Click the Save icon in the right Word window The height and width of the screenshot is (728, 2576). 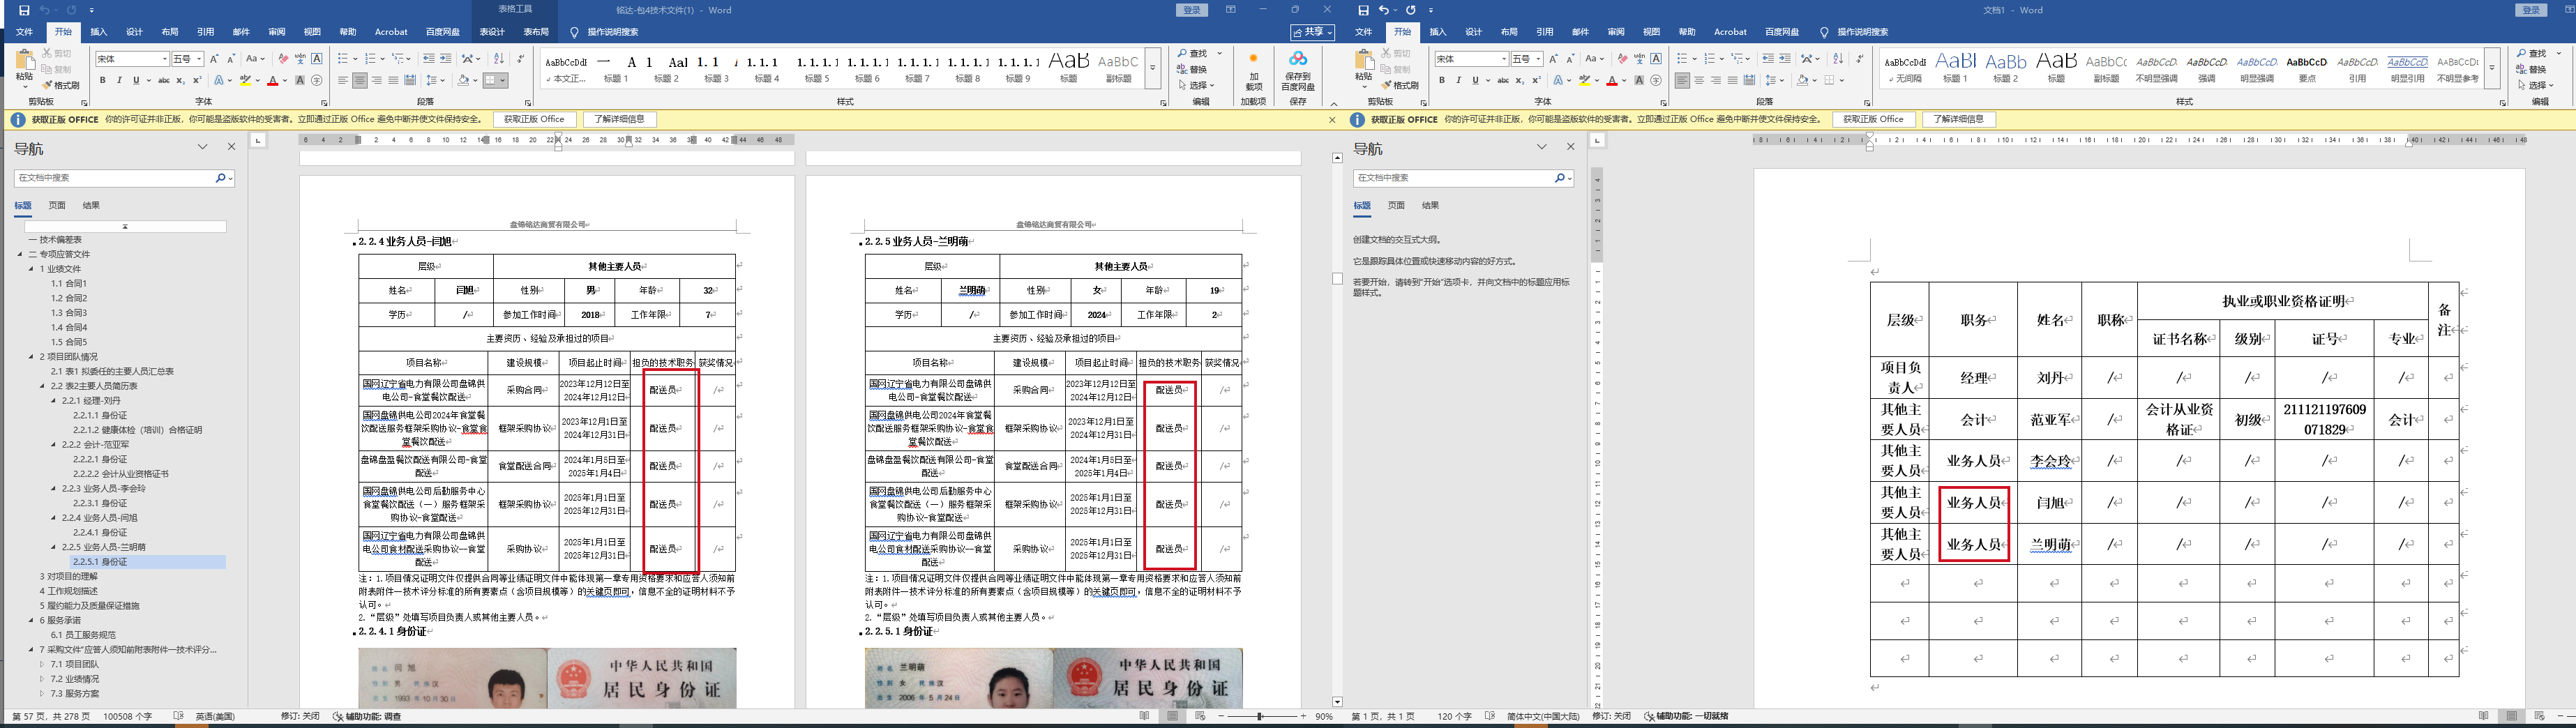coord(1363,10)
